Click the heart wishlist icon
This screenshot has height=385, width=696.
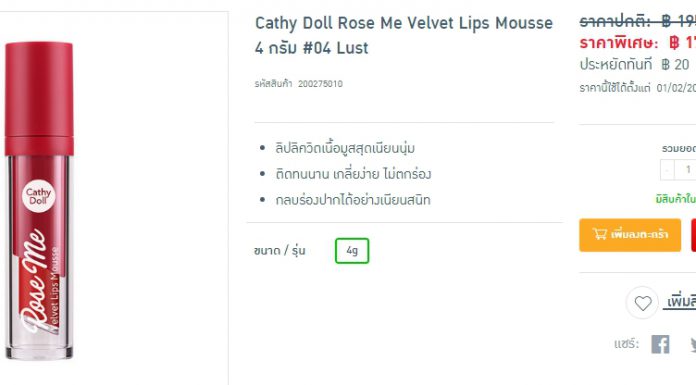click(642, 303)
